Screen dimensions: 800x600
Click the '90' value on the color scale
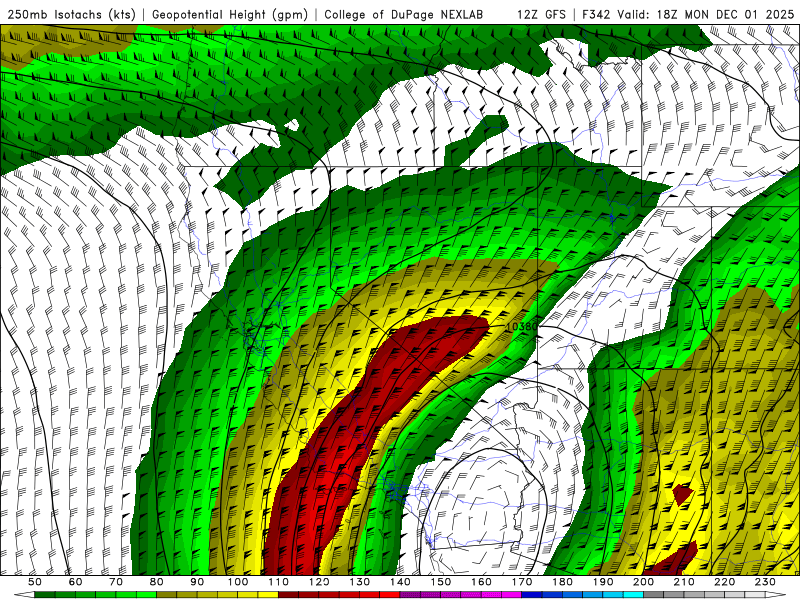(x=197, y=582)
